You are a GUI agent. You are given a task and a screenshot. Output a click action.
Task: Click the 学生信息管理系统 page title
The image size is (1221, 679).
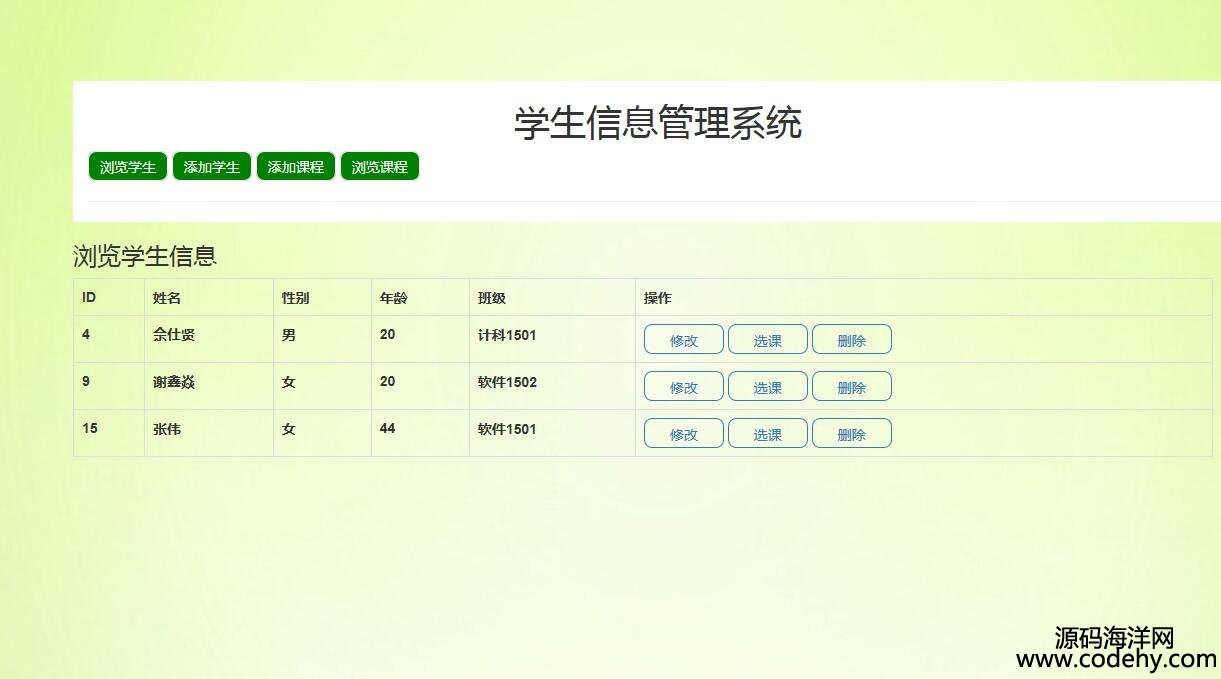(658, 124)
